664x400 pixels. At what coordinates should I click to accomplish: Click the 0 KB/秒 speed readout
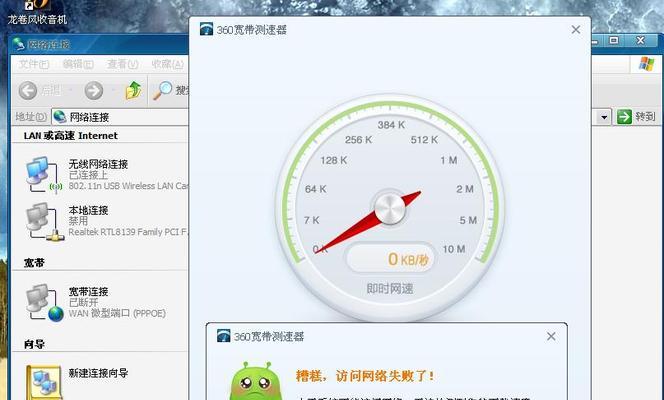click(x=390, y=258)
